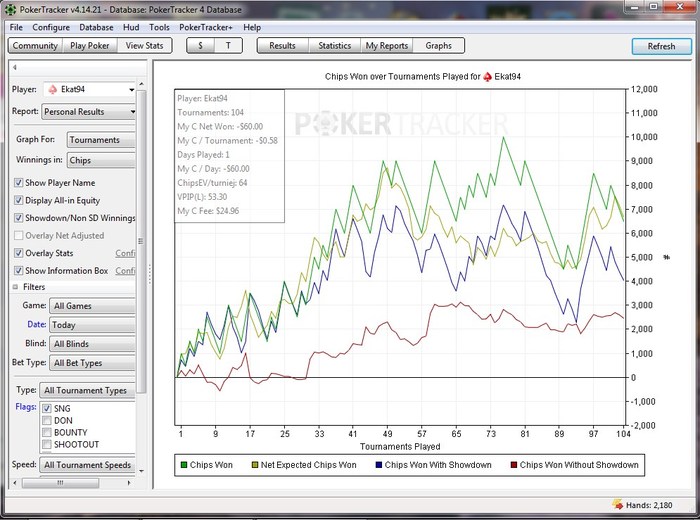The image size is (700, 520).
Task: Open the Date filter set to Today
Action: pyautogui.click(x=92, y=325)
